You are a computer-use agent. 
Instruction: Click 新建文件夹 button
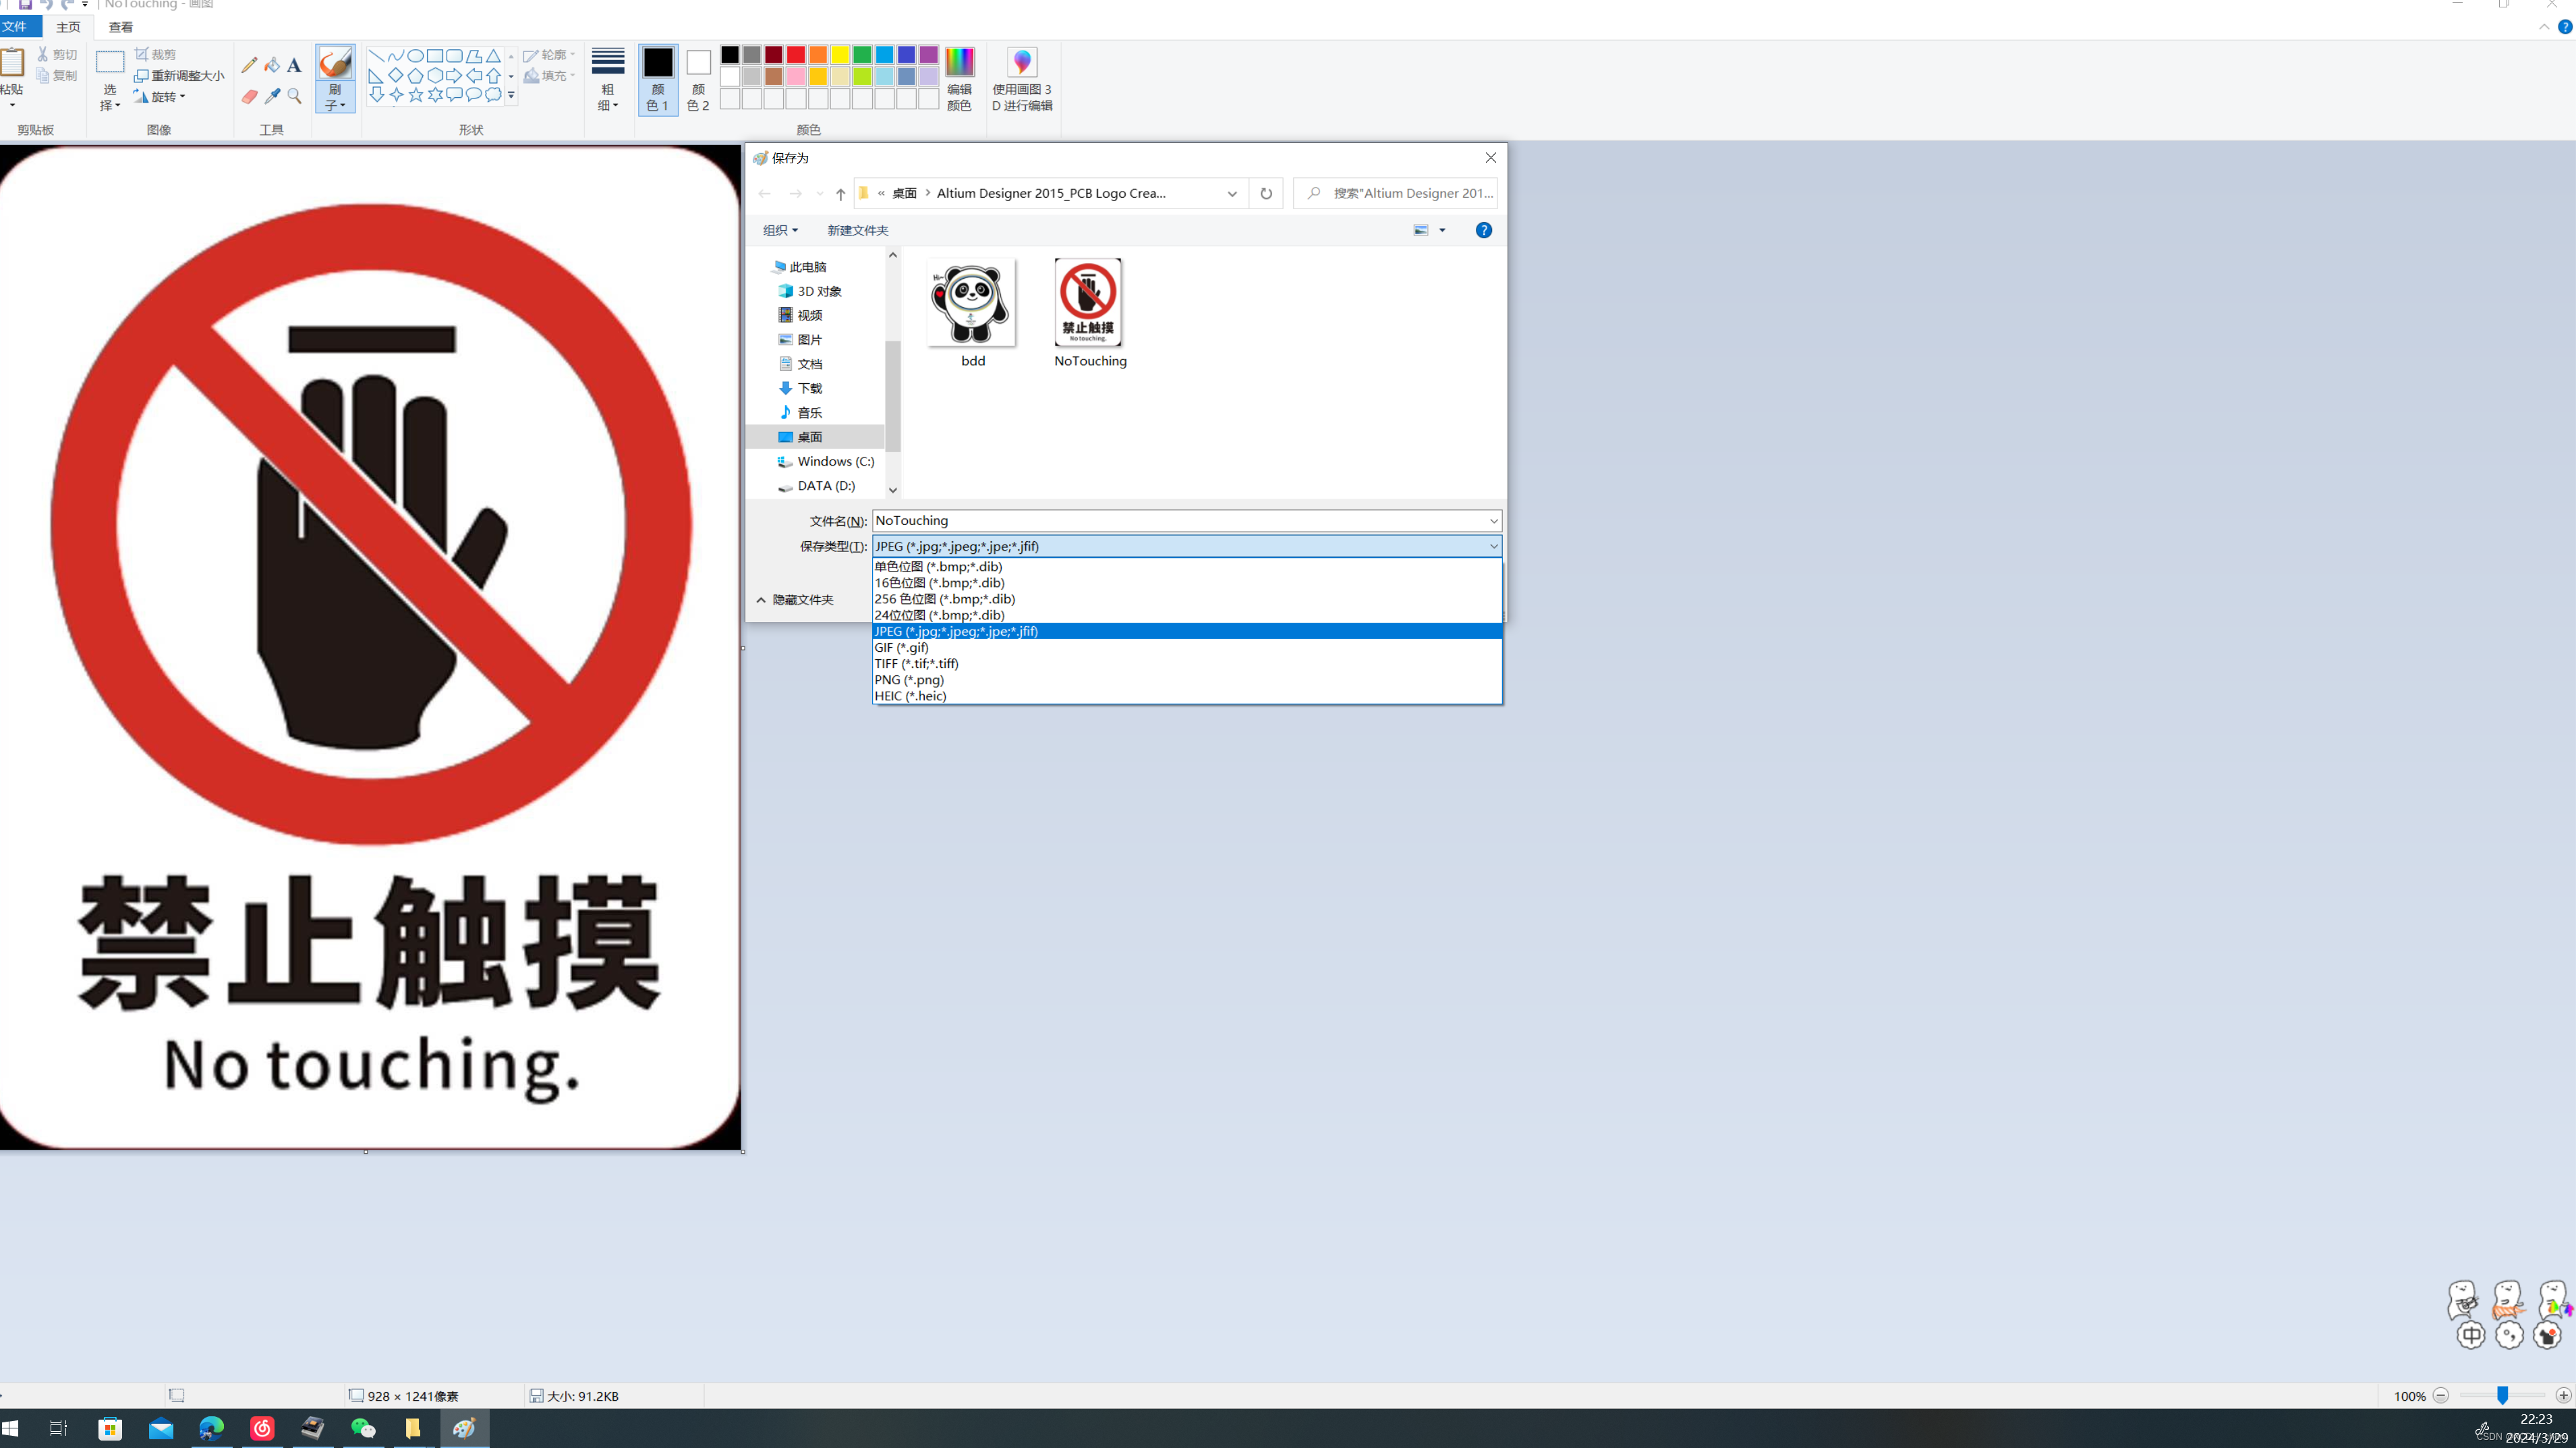coord(857,230)
